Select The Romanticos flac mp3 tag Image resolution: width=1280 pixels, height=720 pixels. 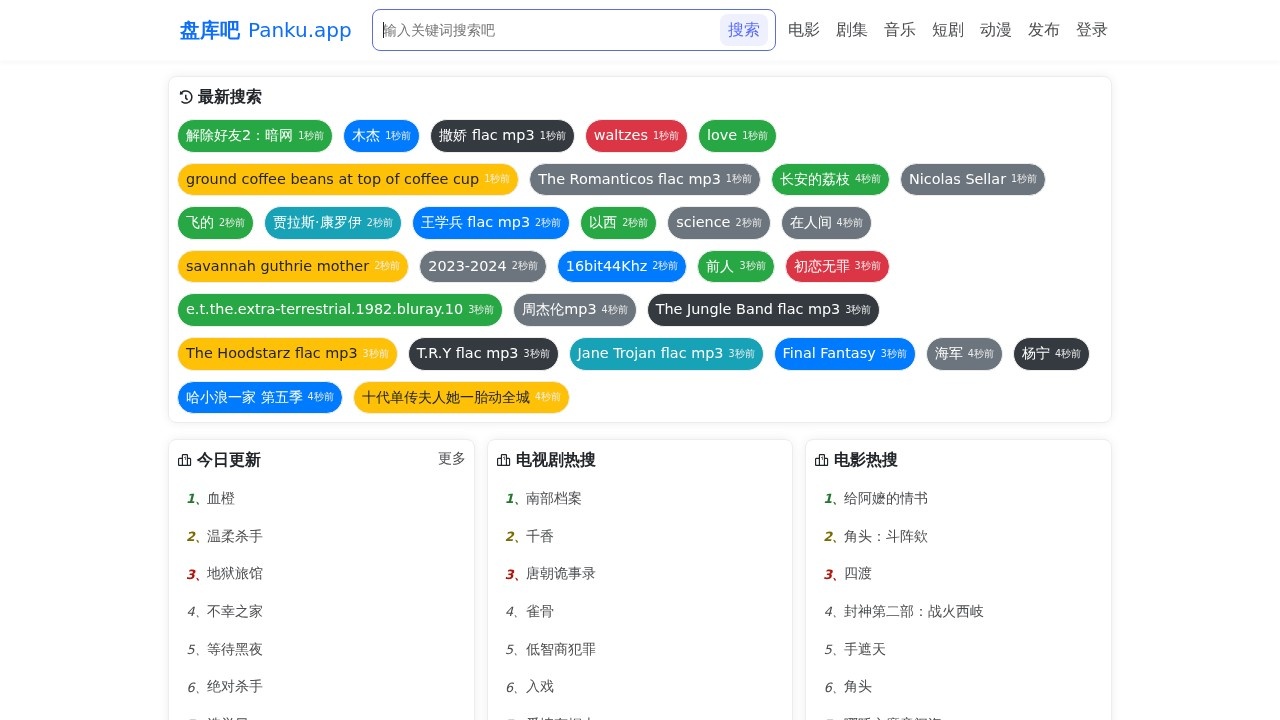tap(645, 180)
